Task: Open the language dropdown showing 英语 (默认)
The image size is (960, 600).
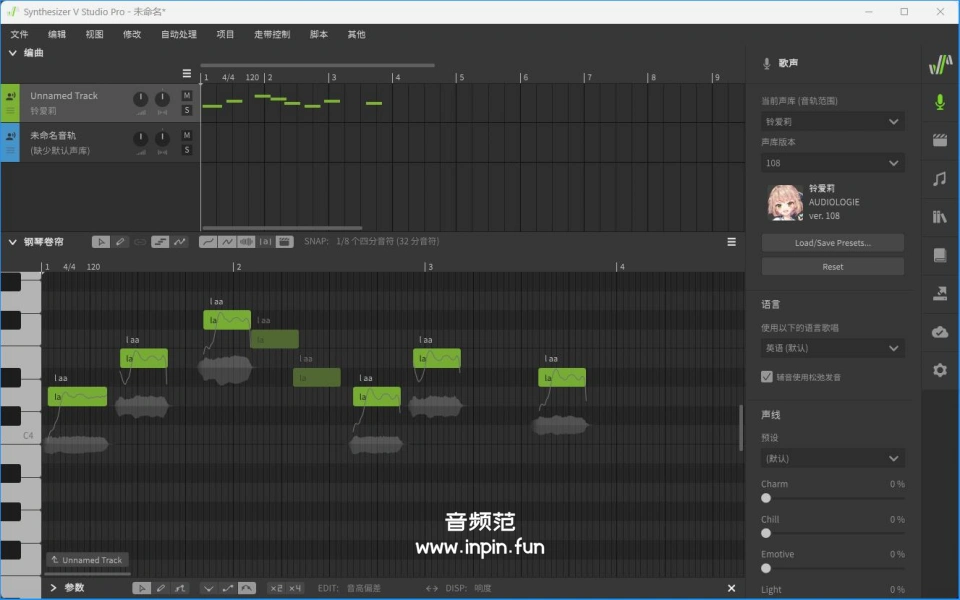Action: [x=833, y=348]
